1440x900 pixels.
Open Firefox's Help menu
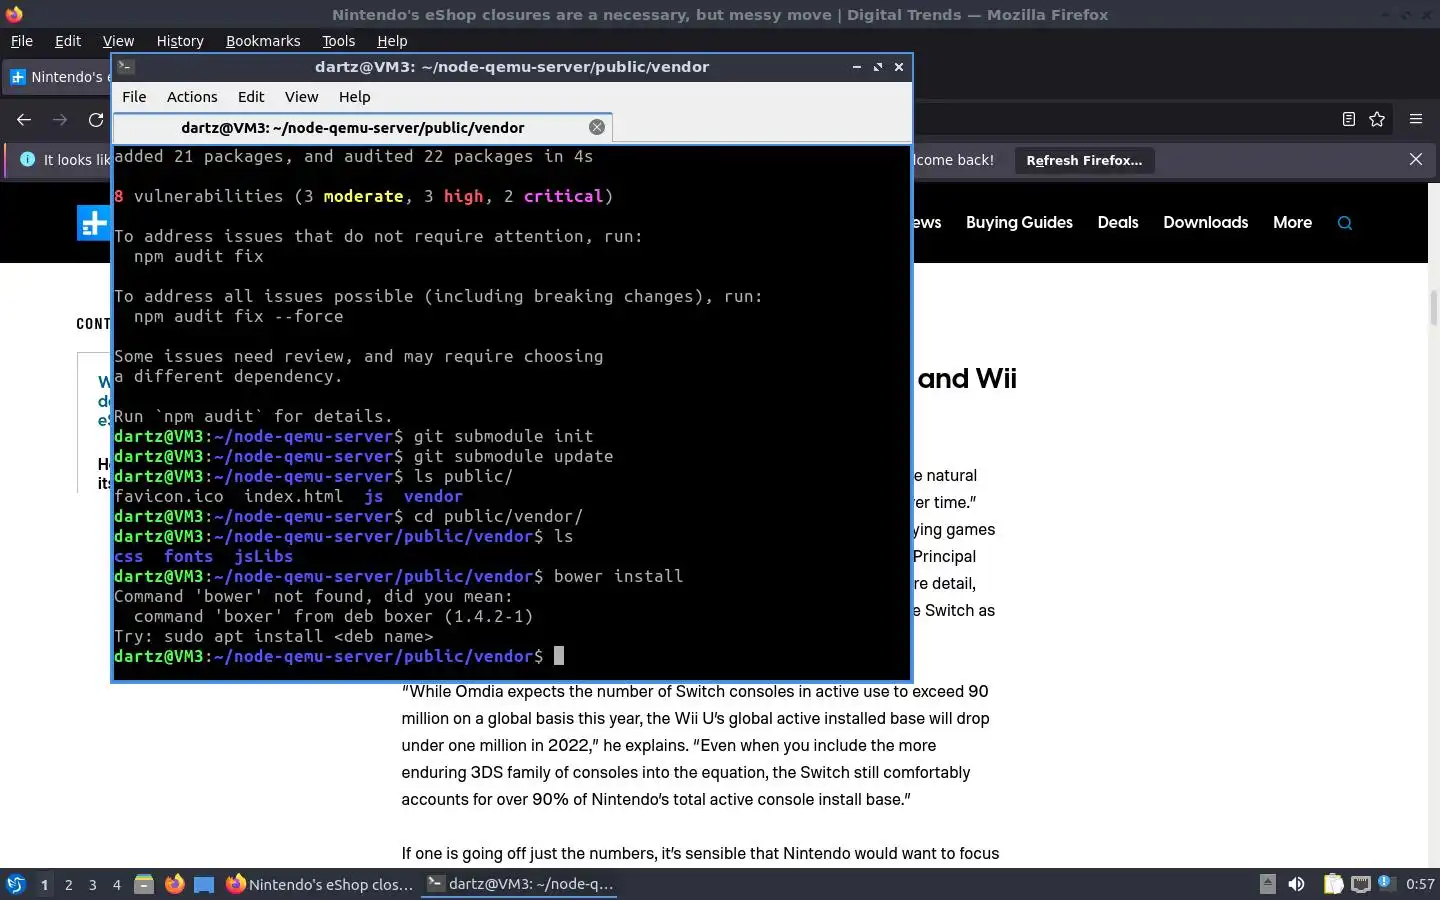point(392,41)
